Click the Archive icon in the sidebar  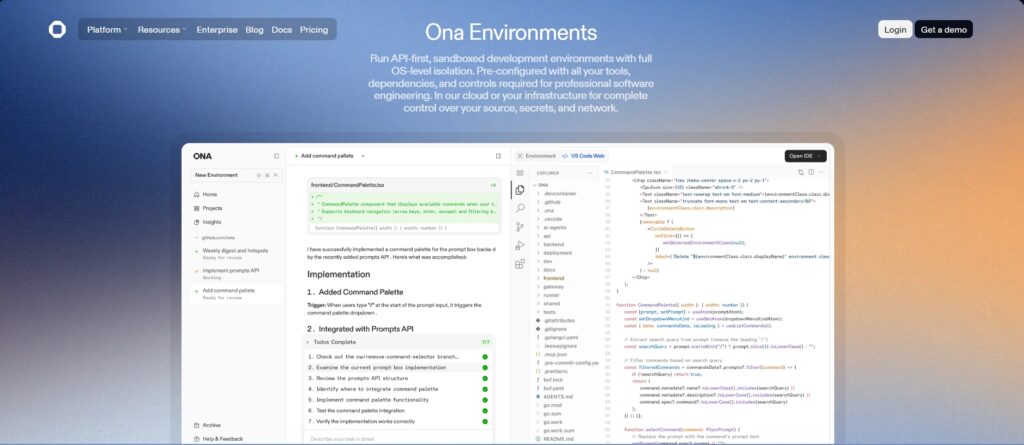pos(196,425)
